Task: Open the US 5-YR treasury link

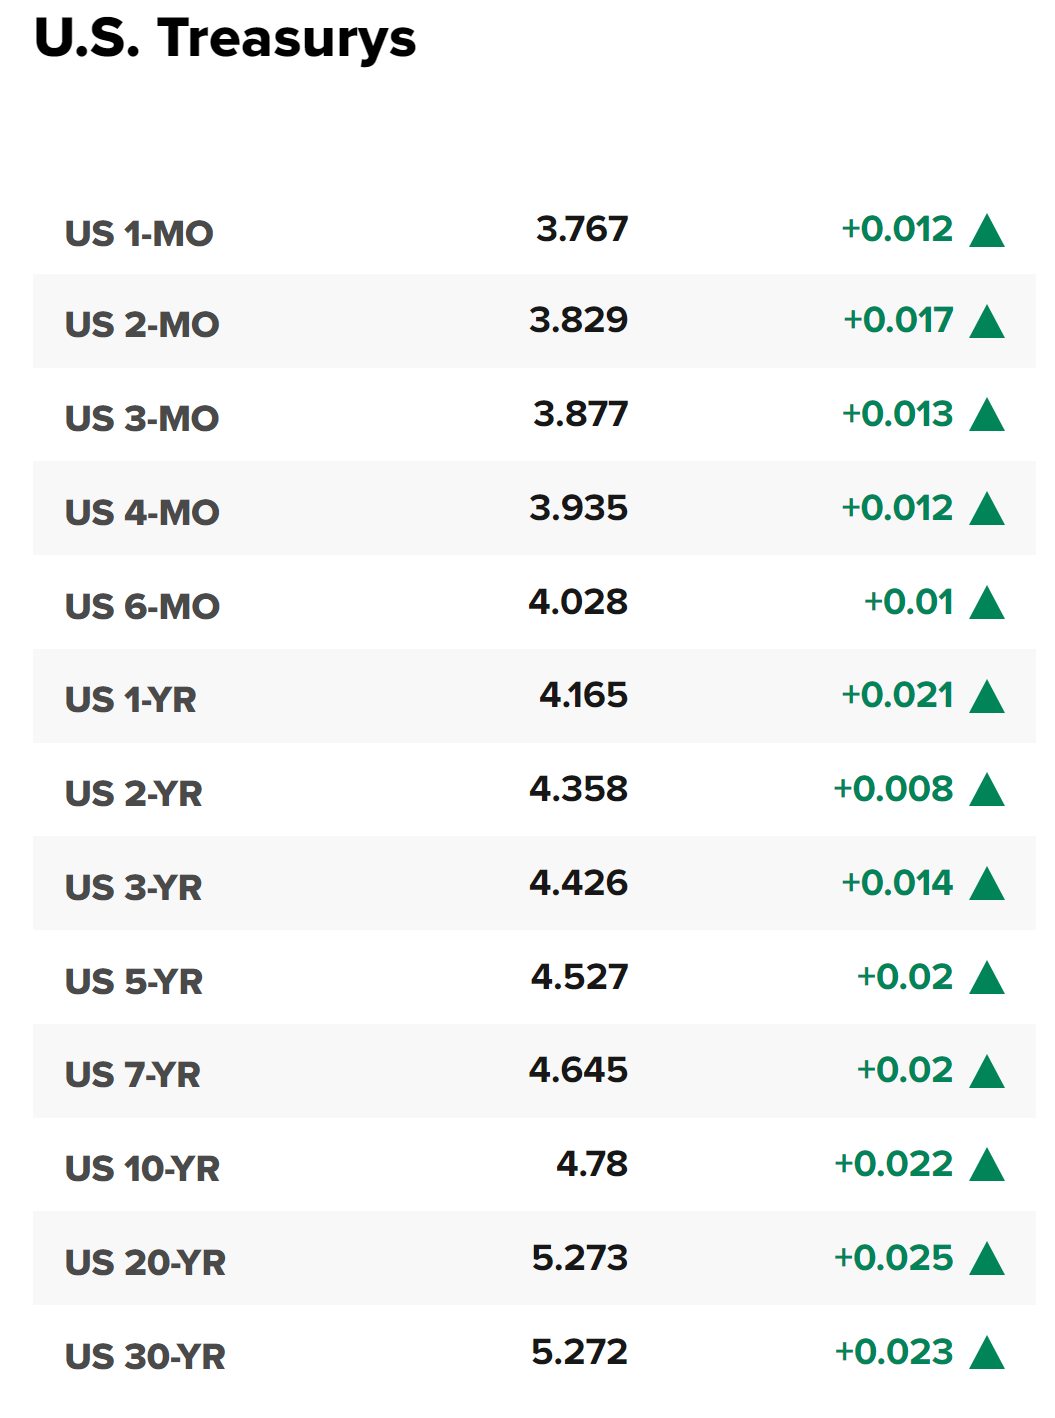Action: point(134,981)
